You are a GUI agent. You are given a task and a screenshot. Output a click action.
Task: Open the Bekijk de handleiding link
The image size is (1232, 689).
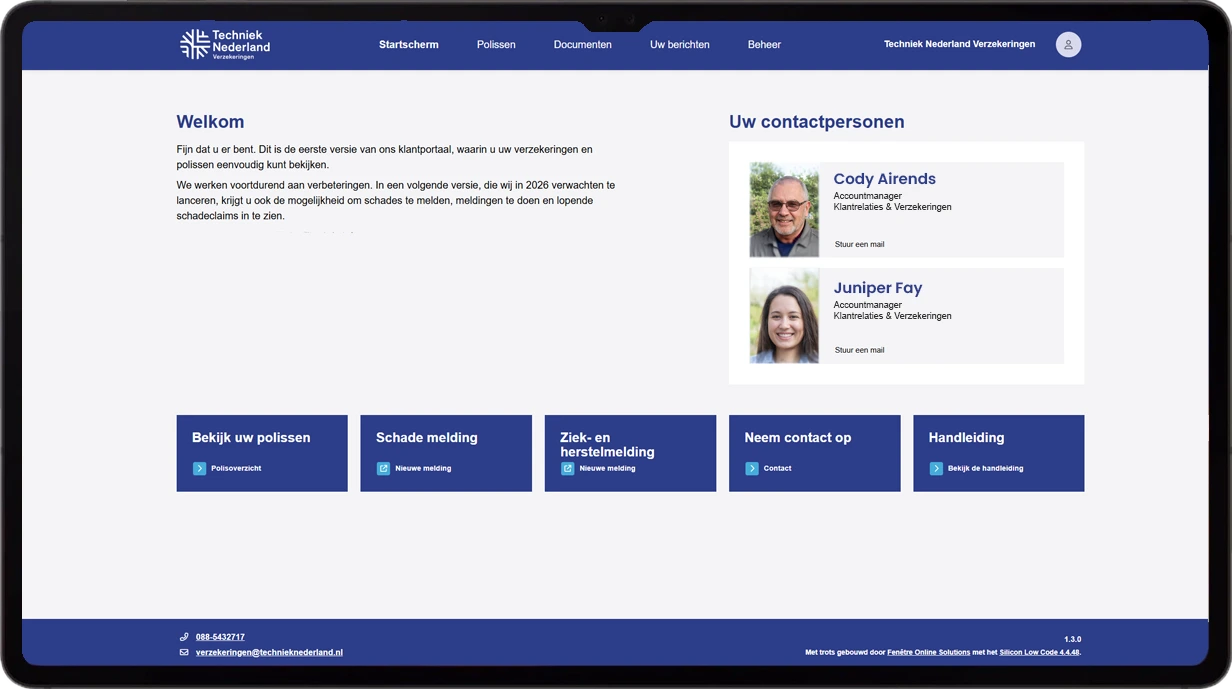pyautogui.click(x=985, y=468)
